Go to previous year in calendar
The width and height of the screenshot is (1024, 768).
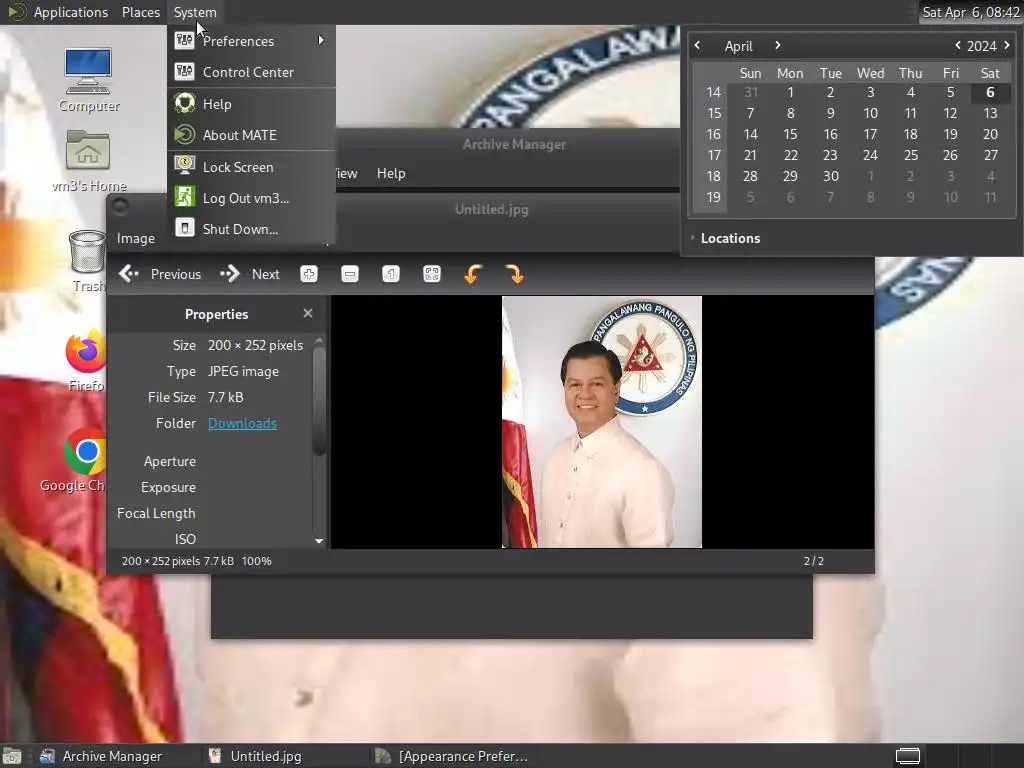click(x=957, y=45)
